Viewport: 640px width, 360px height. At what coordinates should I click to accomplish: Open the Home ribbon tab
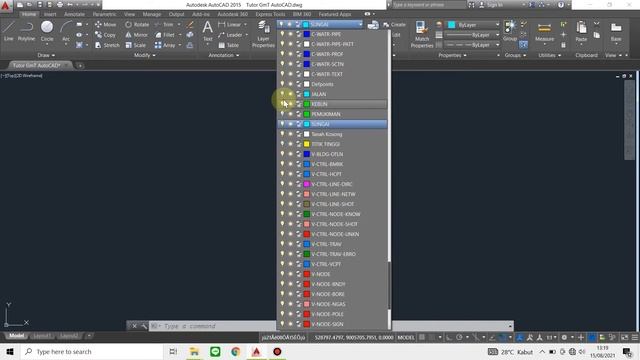(x=29, y=14)
